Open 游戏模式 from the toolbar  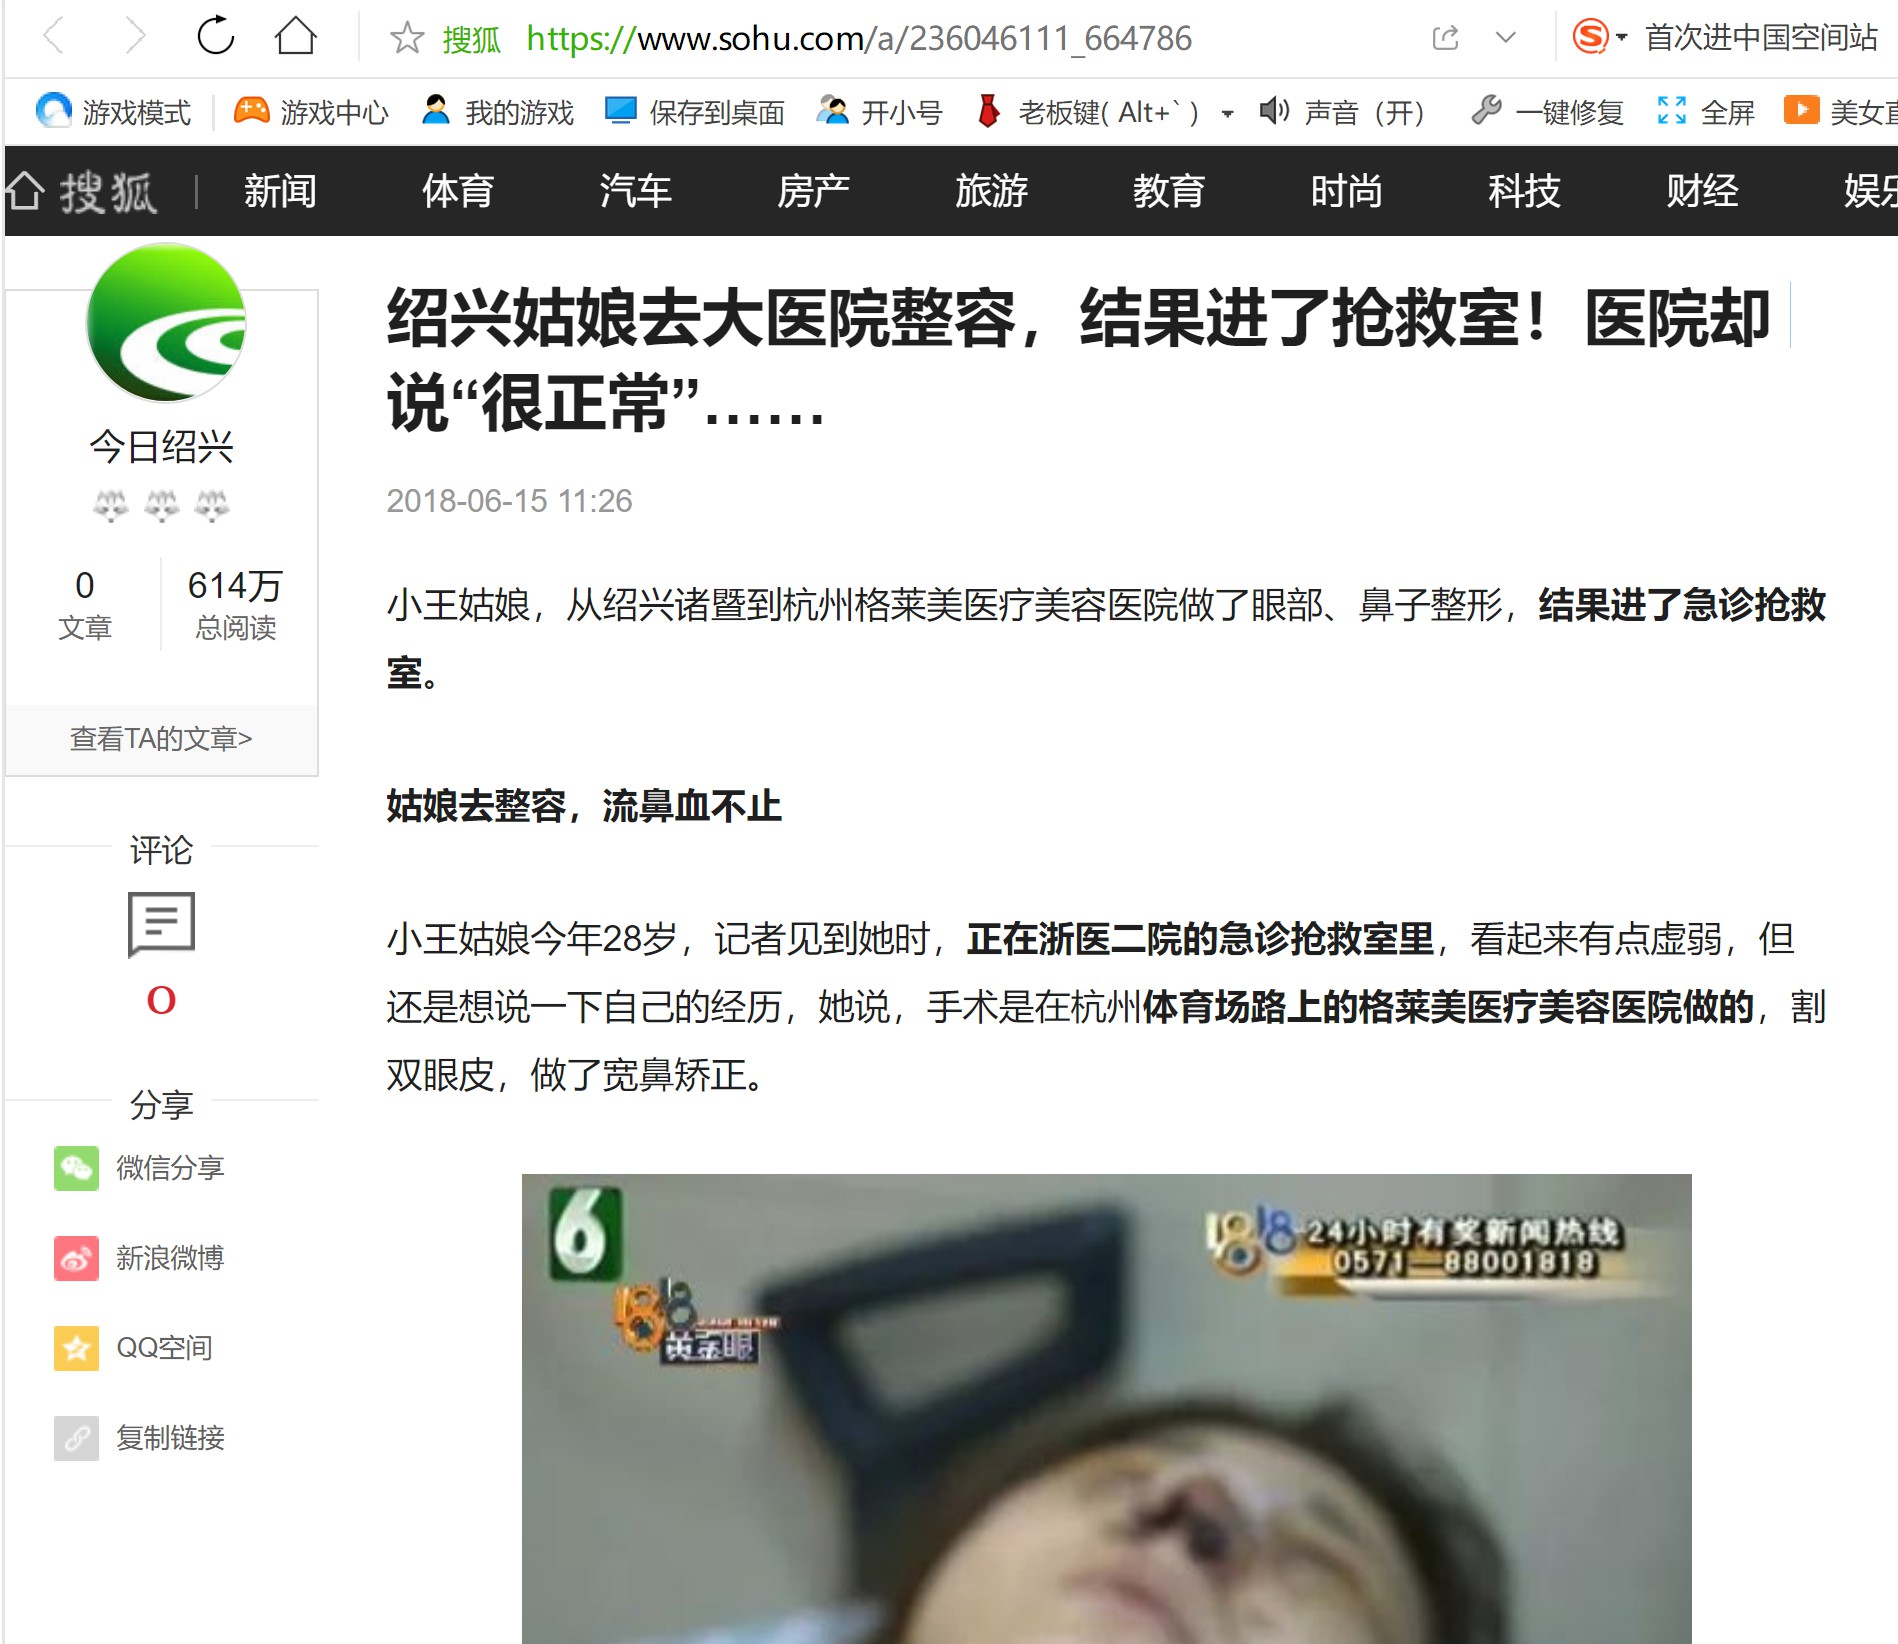click(x=113, y=112)
